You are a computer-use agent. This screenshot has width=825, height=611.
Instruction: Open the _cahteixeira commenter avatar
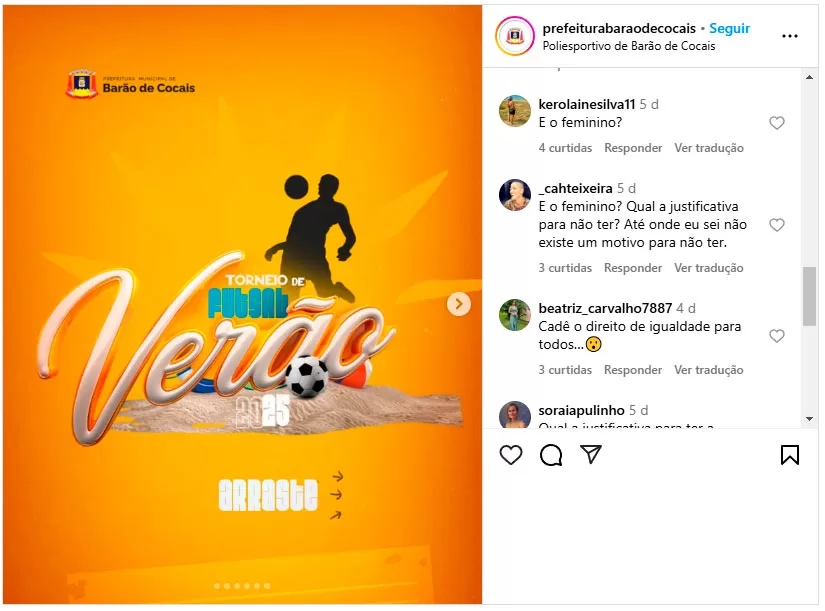click(515, 195)
